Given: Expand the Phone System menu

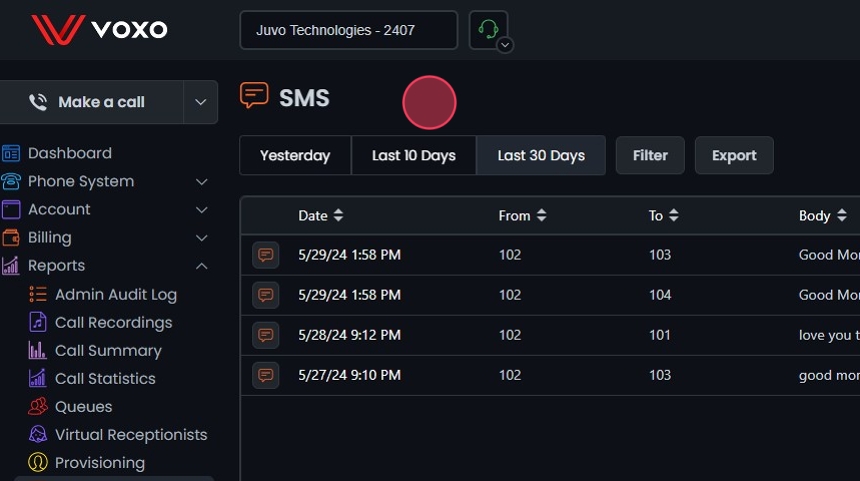Looking at the screenshot, I should [201, 182].
